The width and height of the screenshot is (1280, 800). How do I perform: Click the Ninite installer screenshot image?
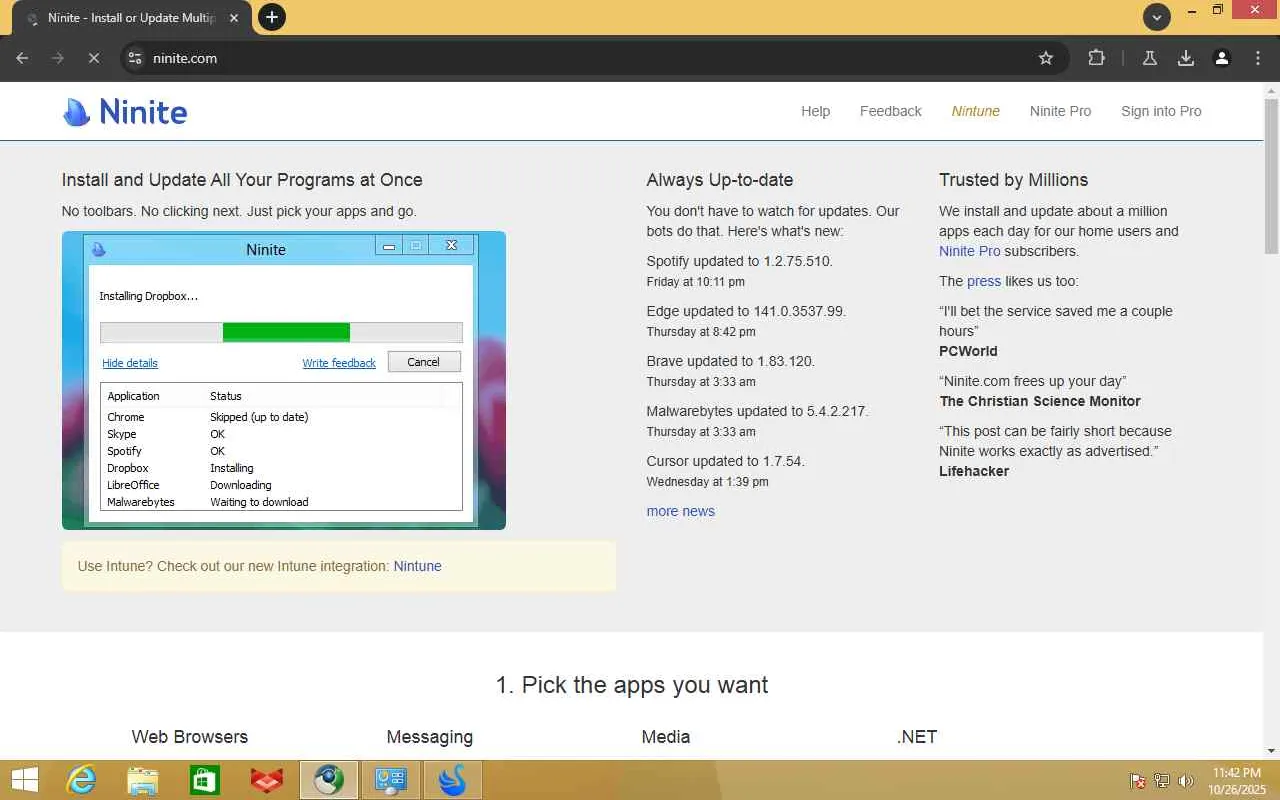pos(284,381)
